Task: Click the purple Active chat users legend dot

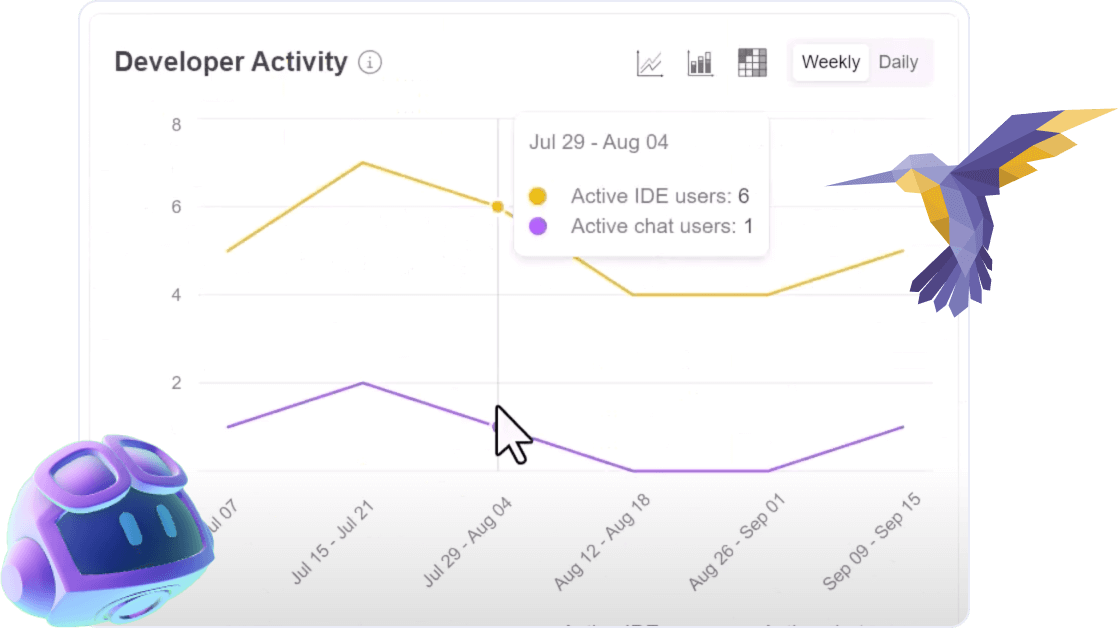Action: point(538,226)
